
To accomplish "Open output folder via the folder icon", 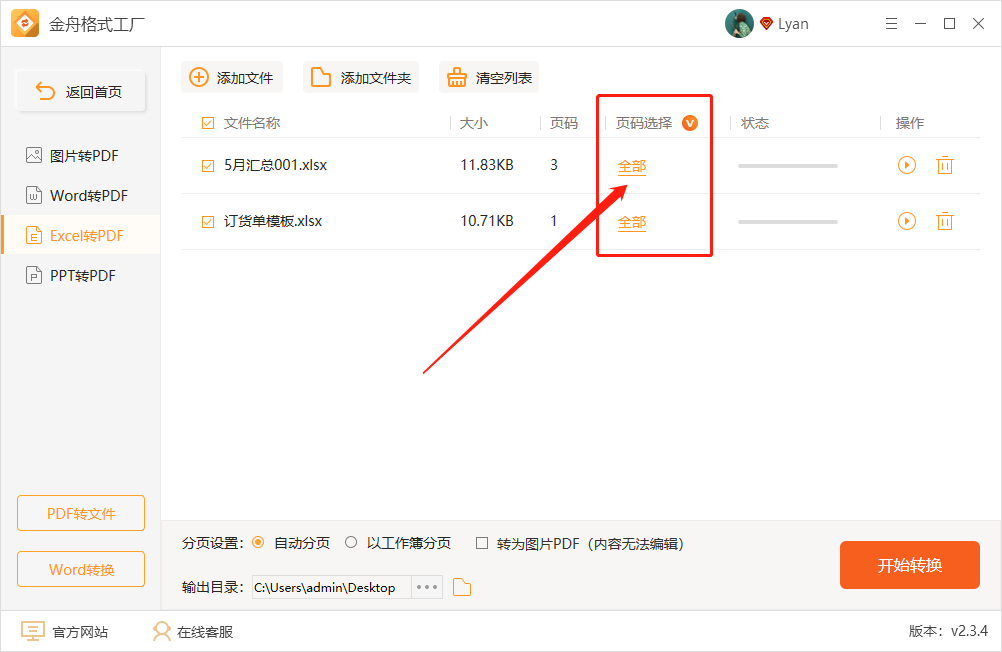I will point(461,587).
